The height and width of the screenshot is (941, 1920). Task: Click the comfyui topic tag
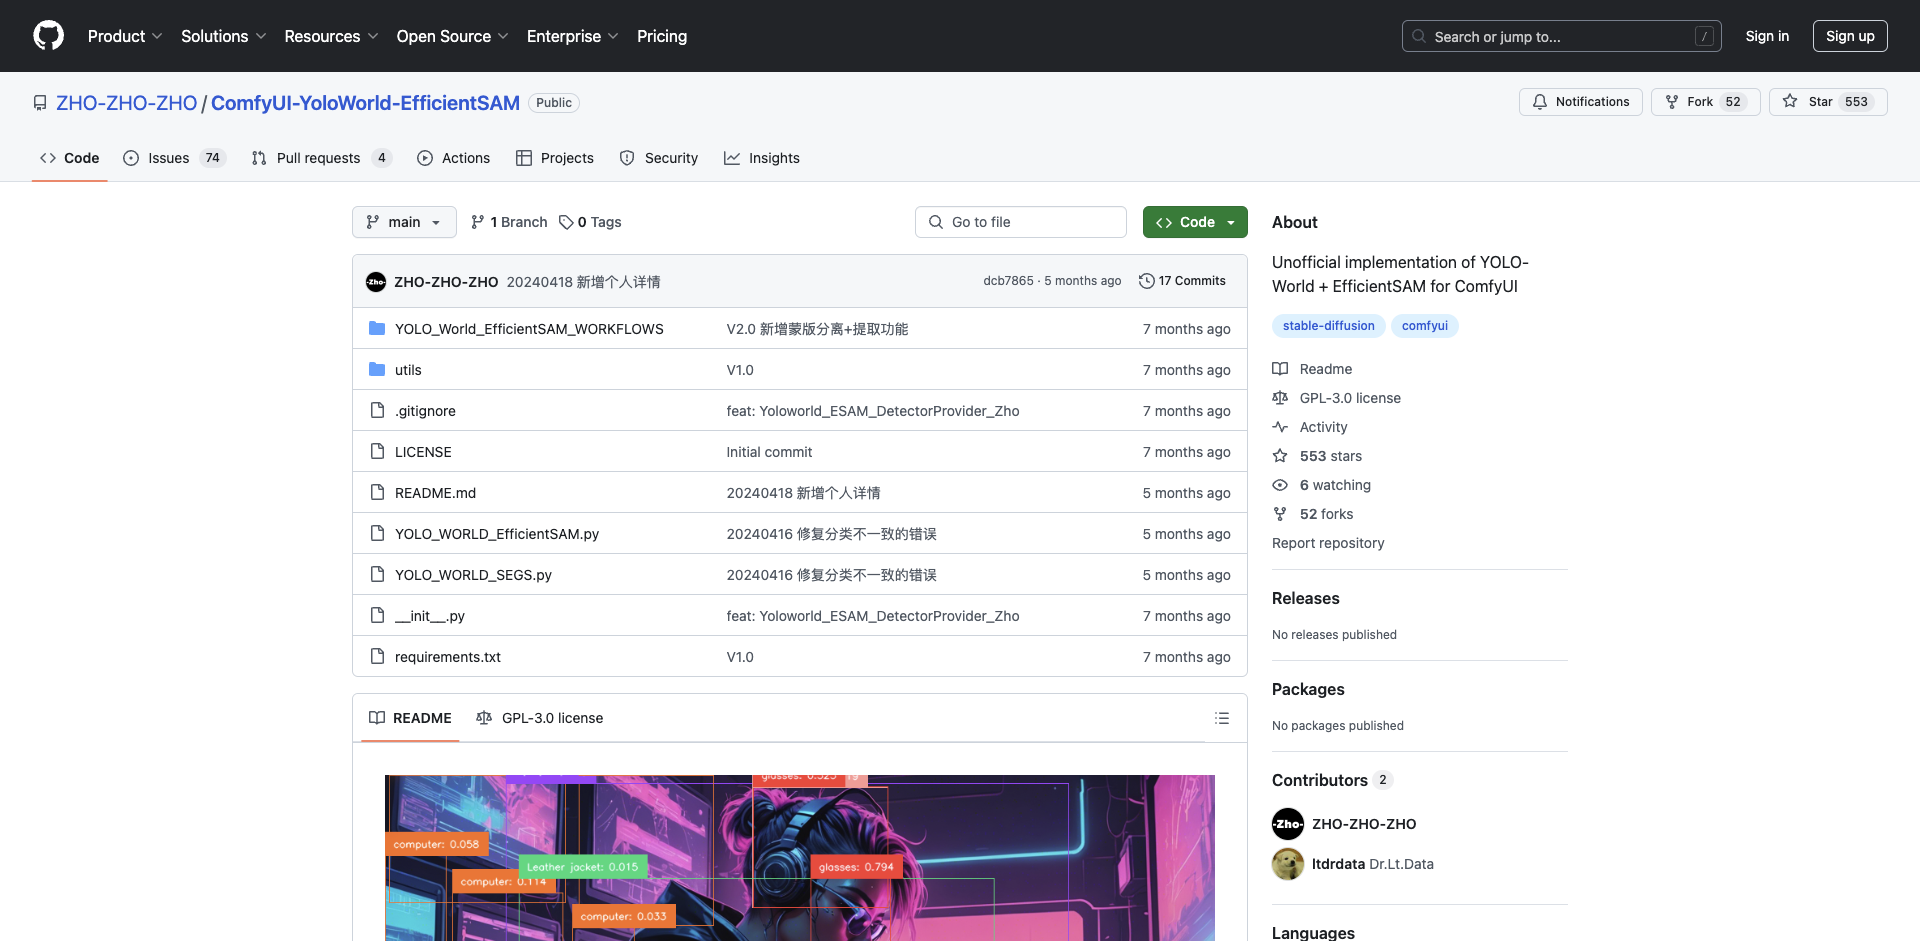coord(1425,326)
